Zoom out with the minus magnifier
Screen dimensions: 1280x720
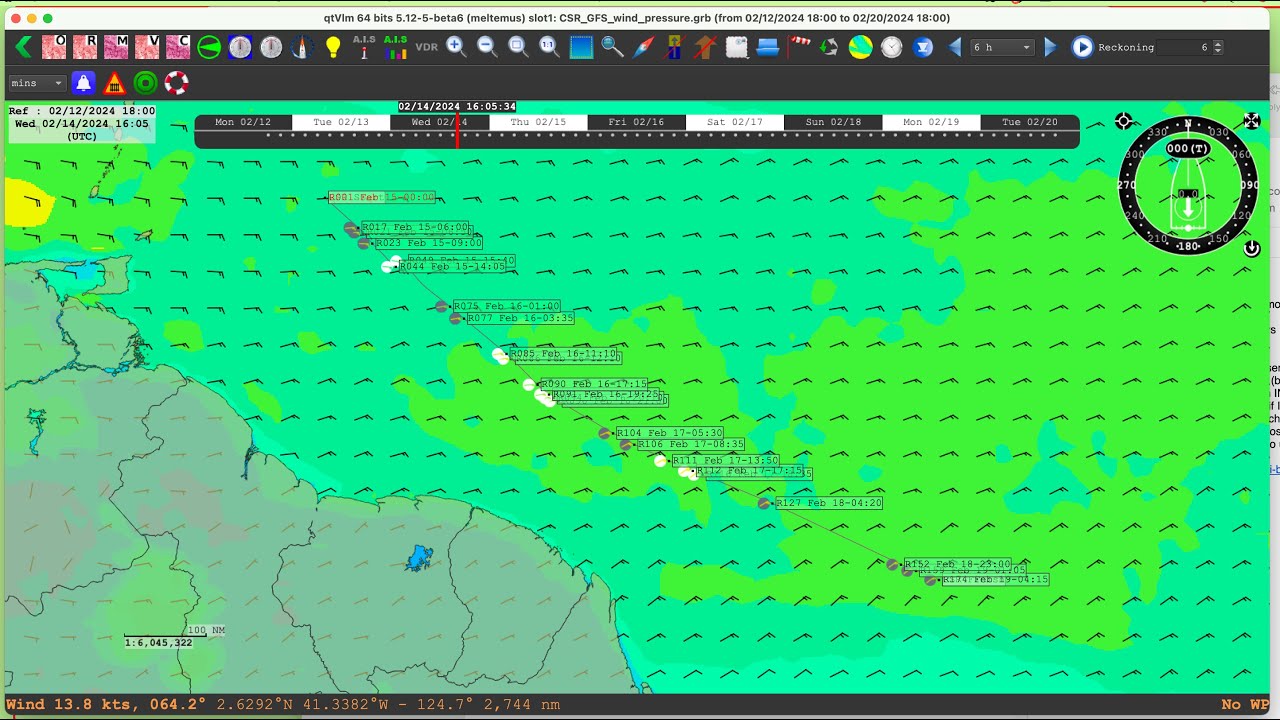[x=487, y=47]
